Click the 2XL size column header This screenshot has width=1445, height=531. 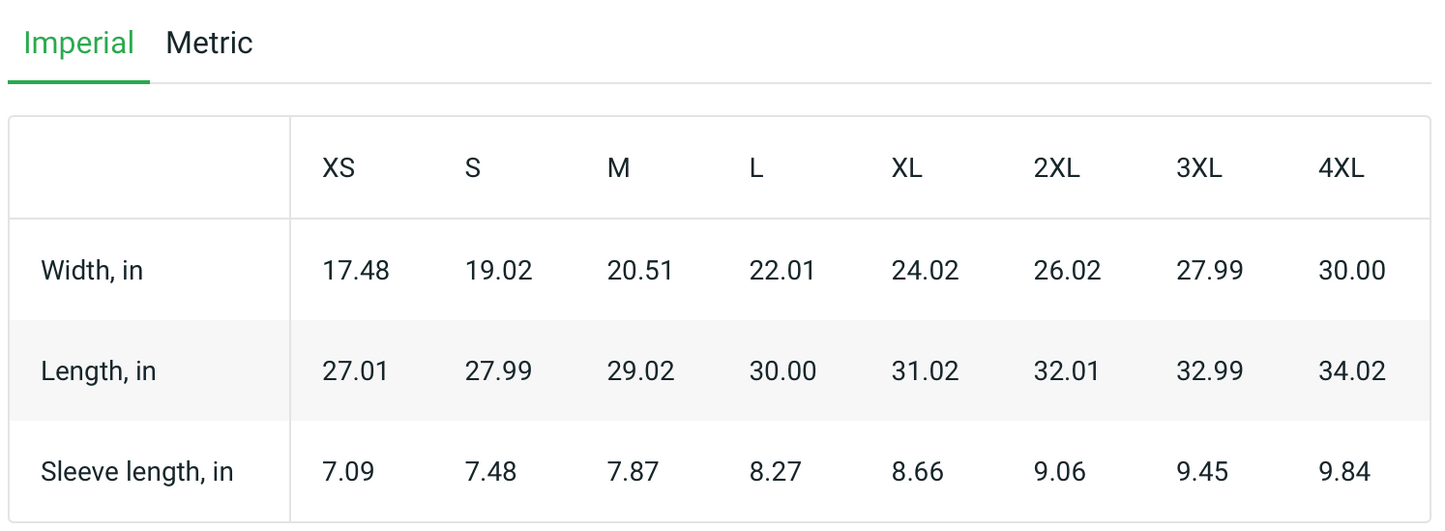click(x=1057, y=169)
